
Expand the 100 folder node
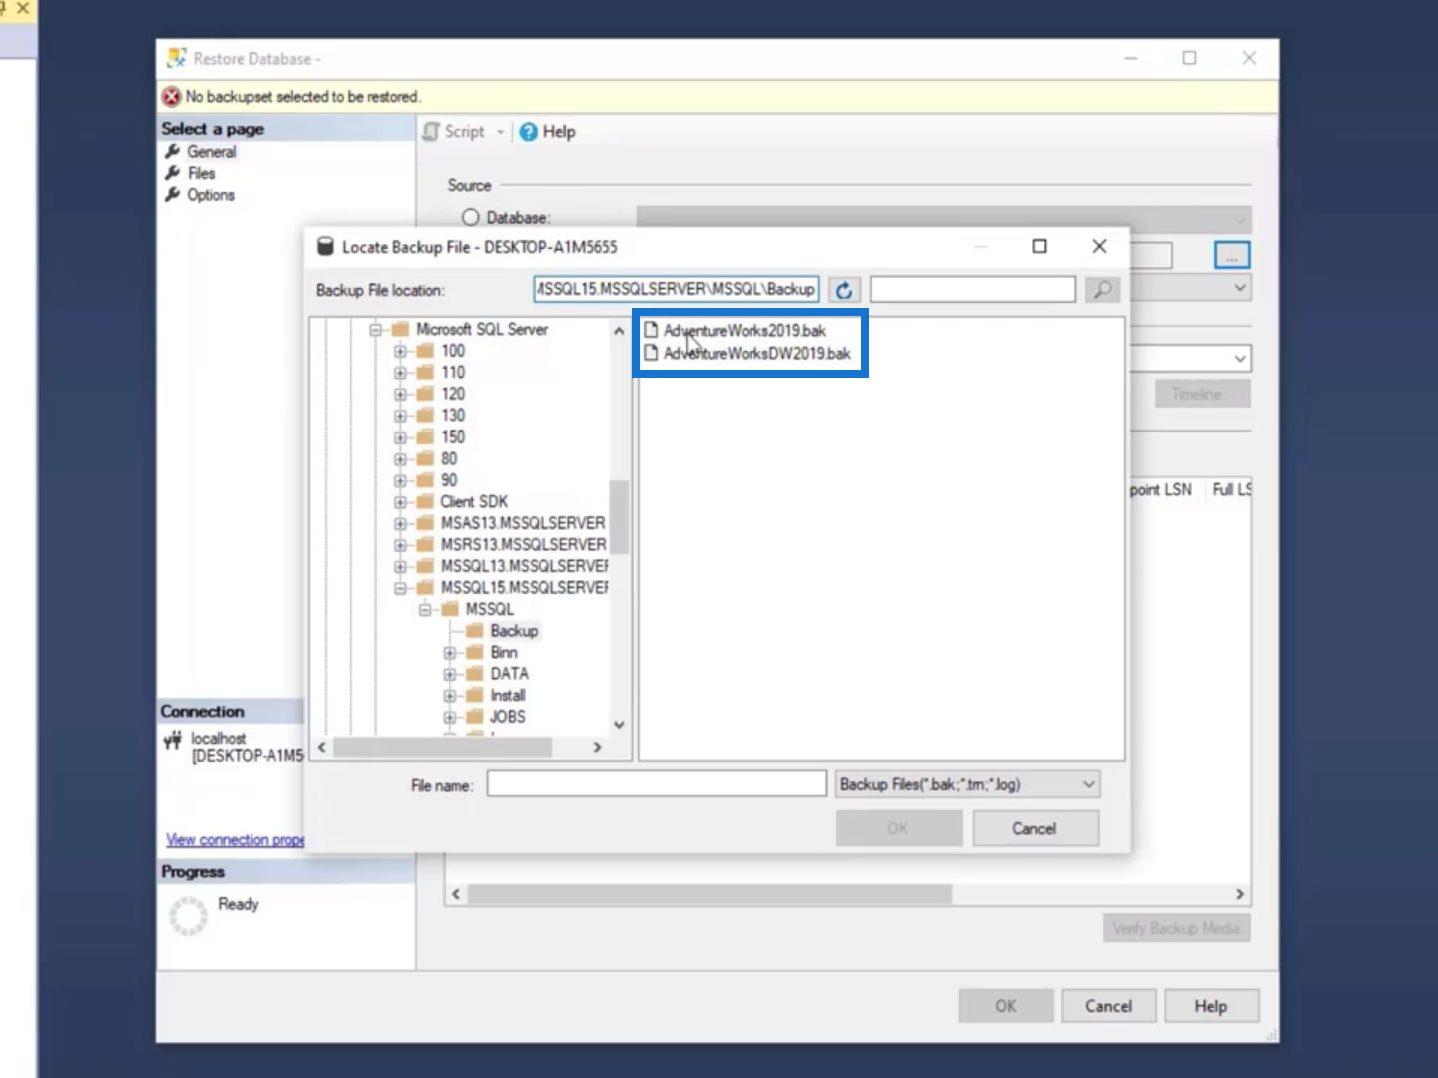tap(400, 351)
